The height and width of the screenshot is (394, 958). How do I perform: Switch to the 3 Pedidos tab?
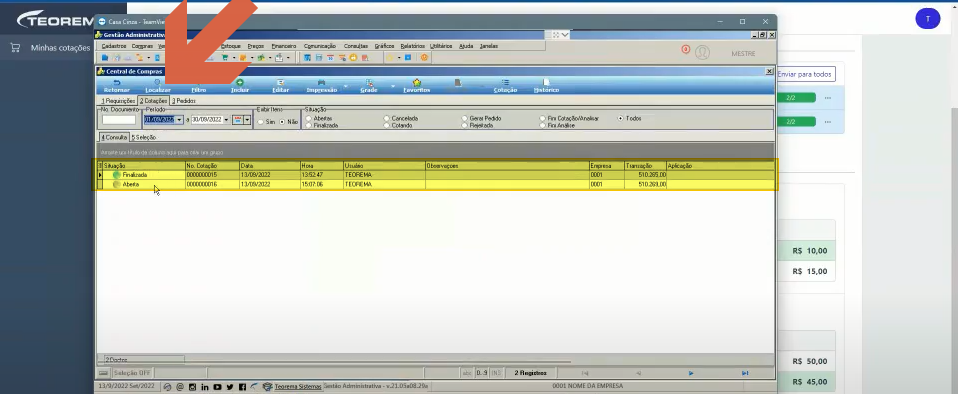(183, 101)
